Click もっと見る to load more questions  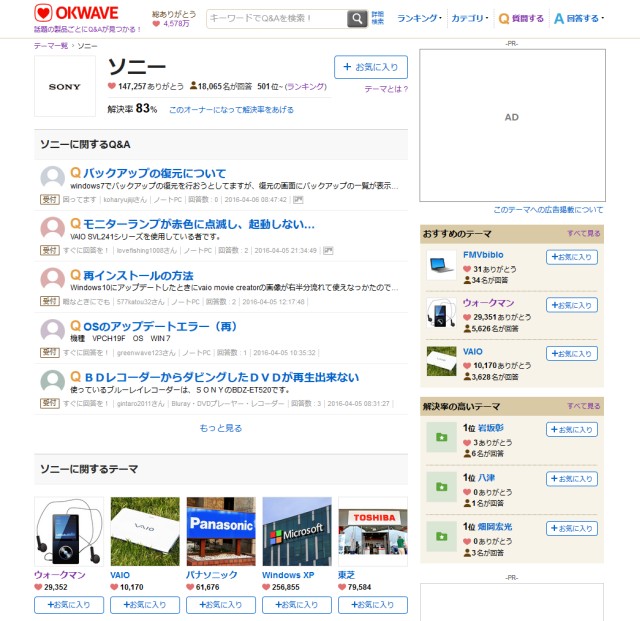(221, 428)
